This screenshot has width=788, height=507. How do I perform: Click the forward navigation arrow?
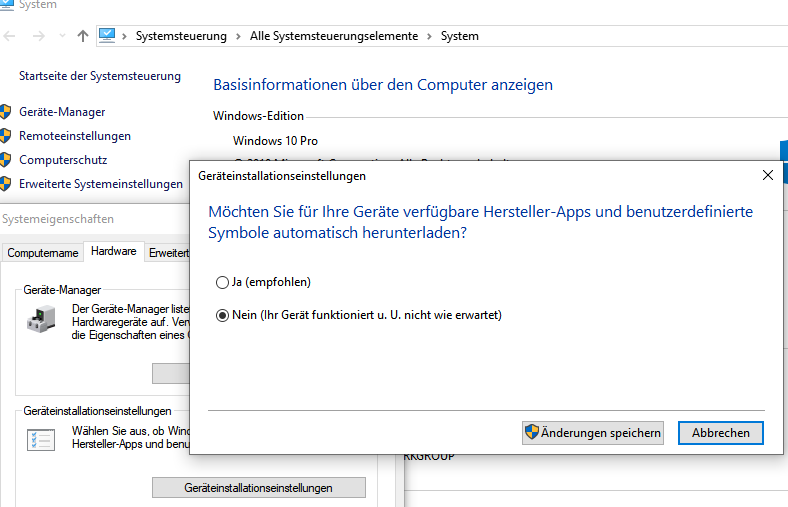[x=39, y=36]
